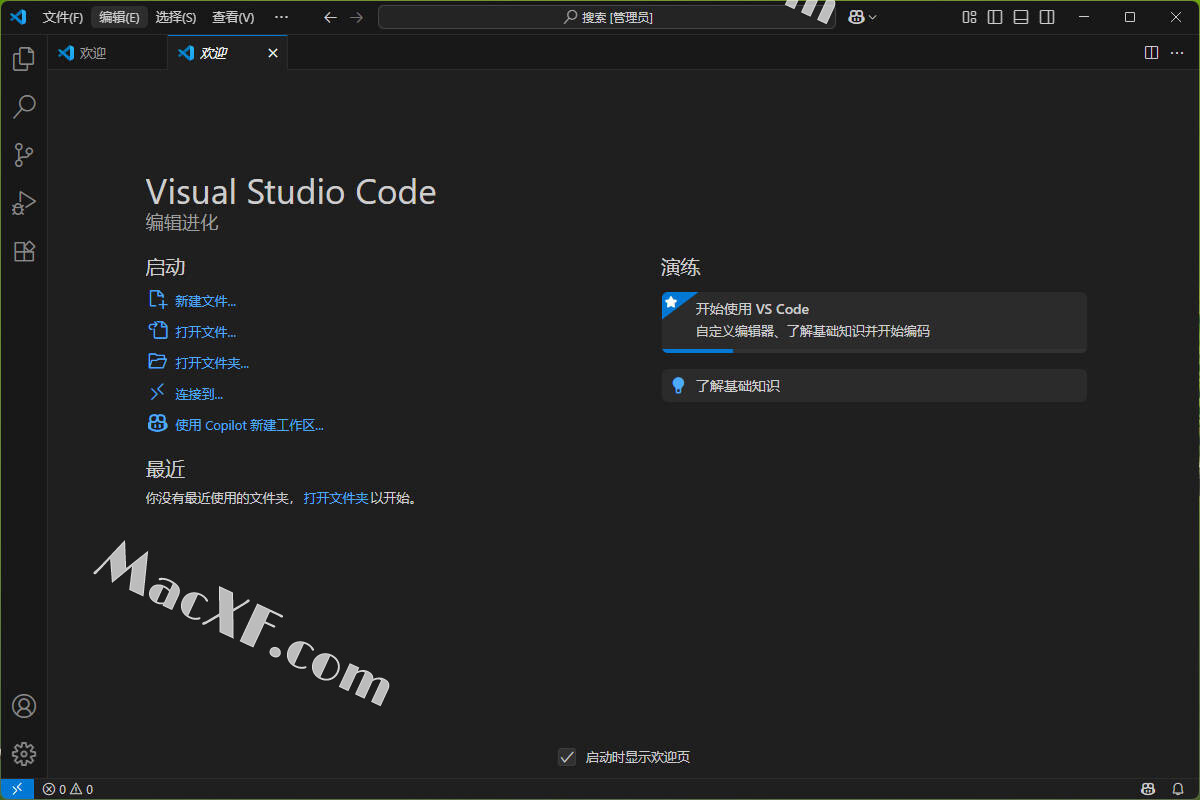Open the 查看(V) menu

click(x=233, y=17)
